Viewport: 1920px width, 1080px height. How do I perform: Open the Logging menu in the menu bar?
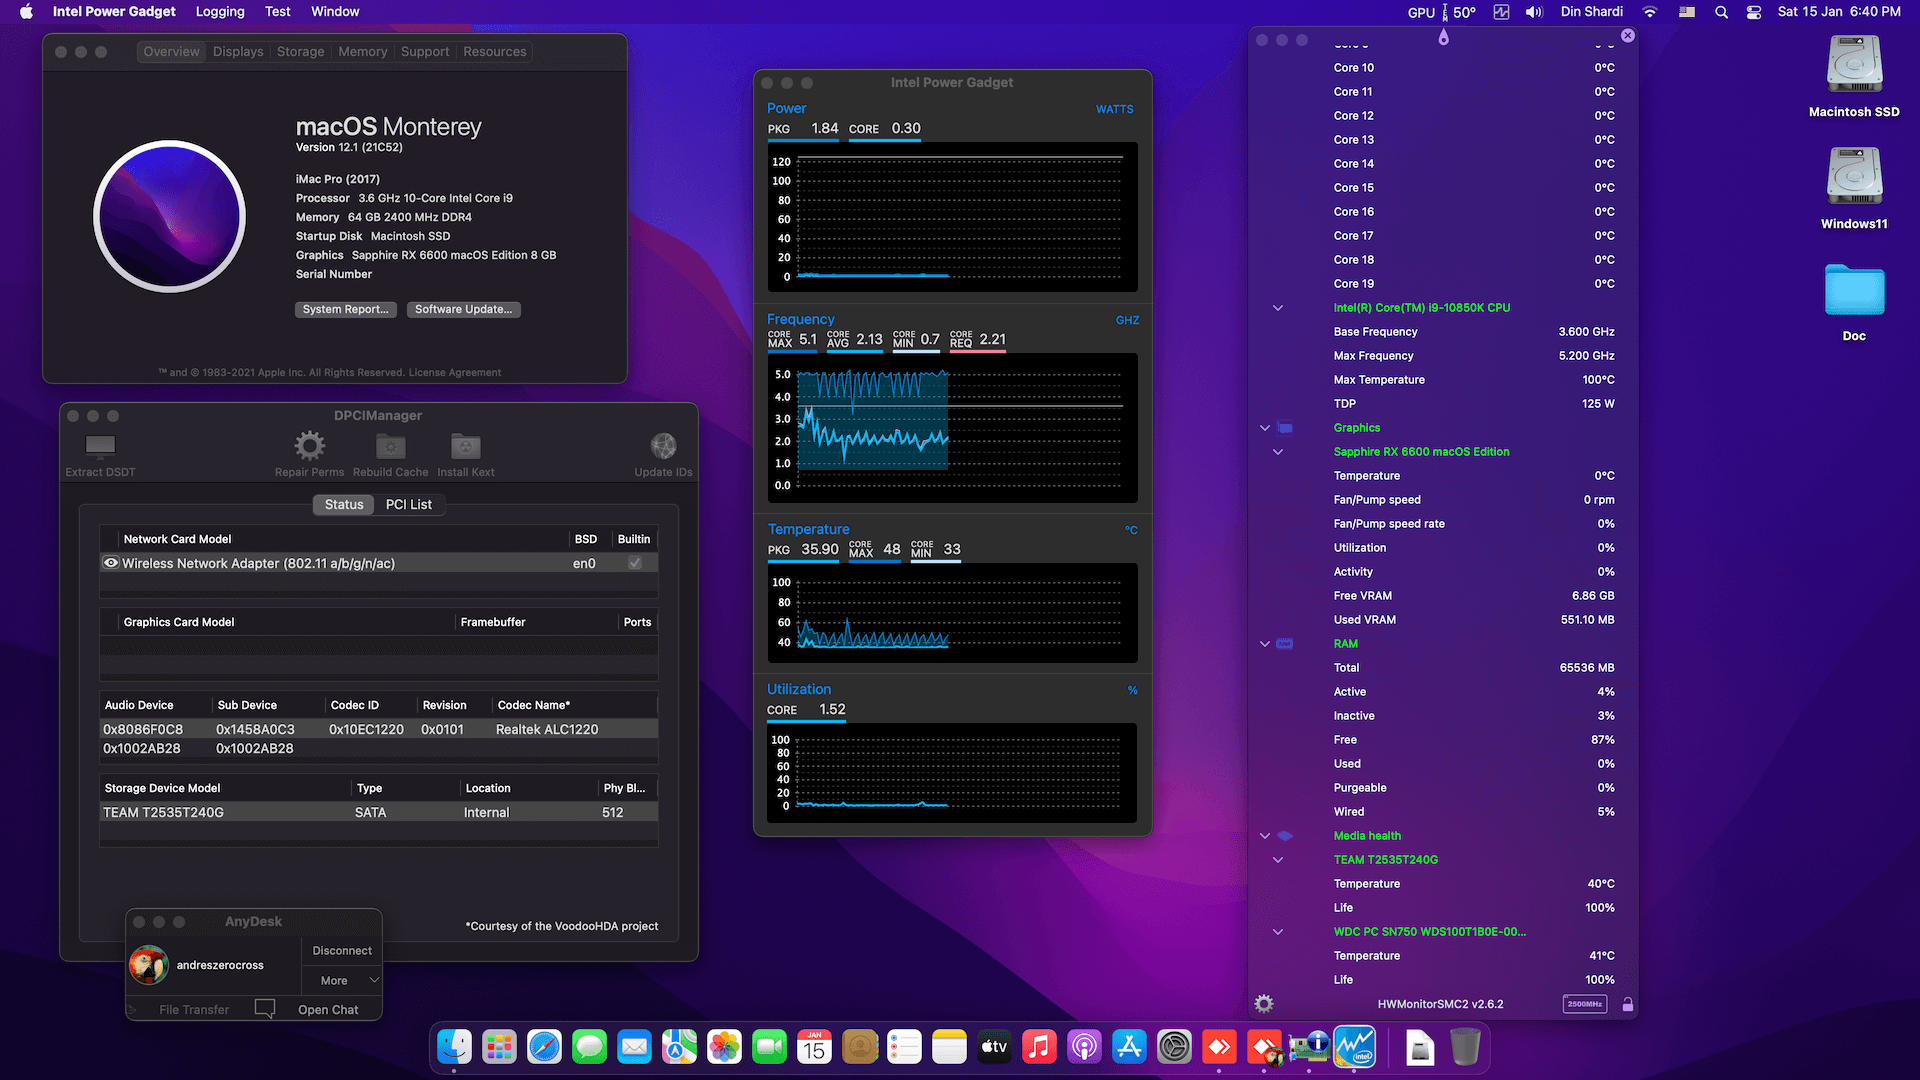[x=219, y=11]
